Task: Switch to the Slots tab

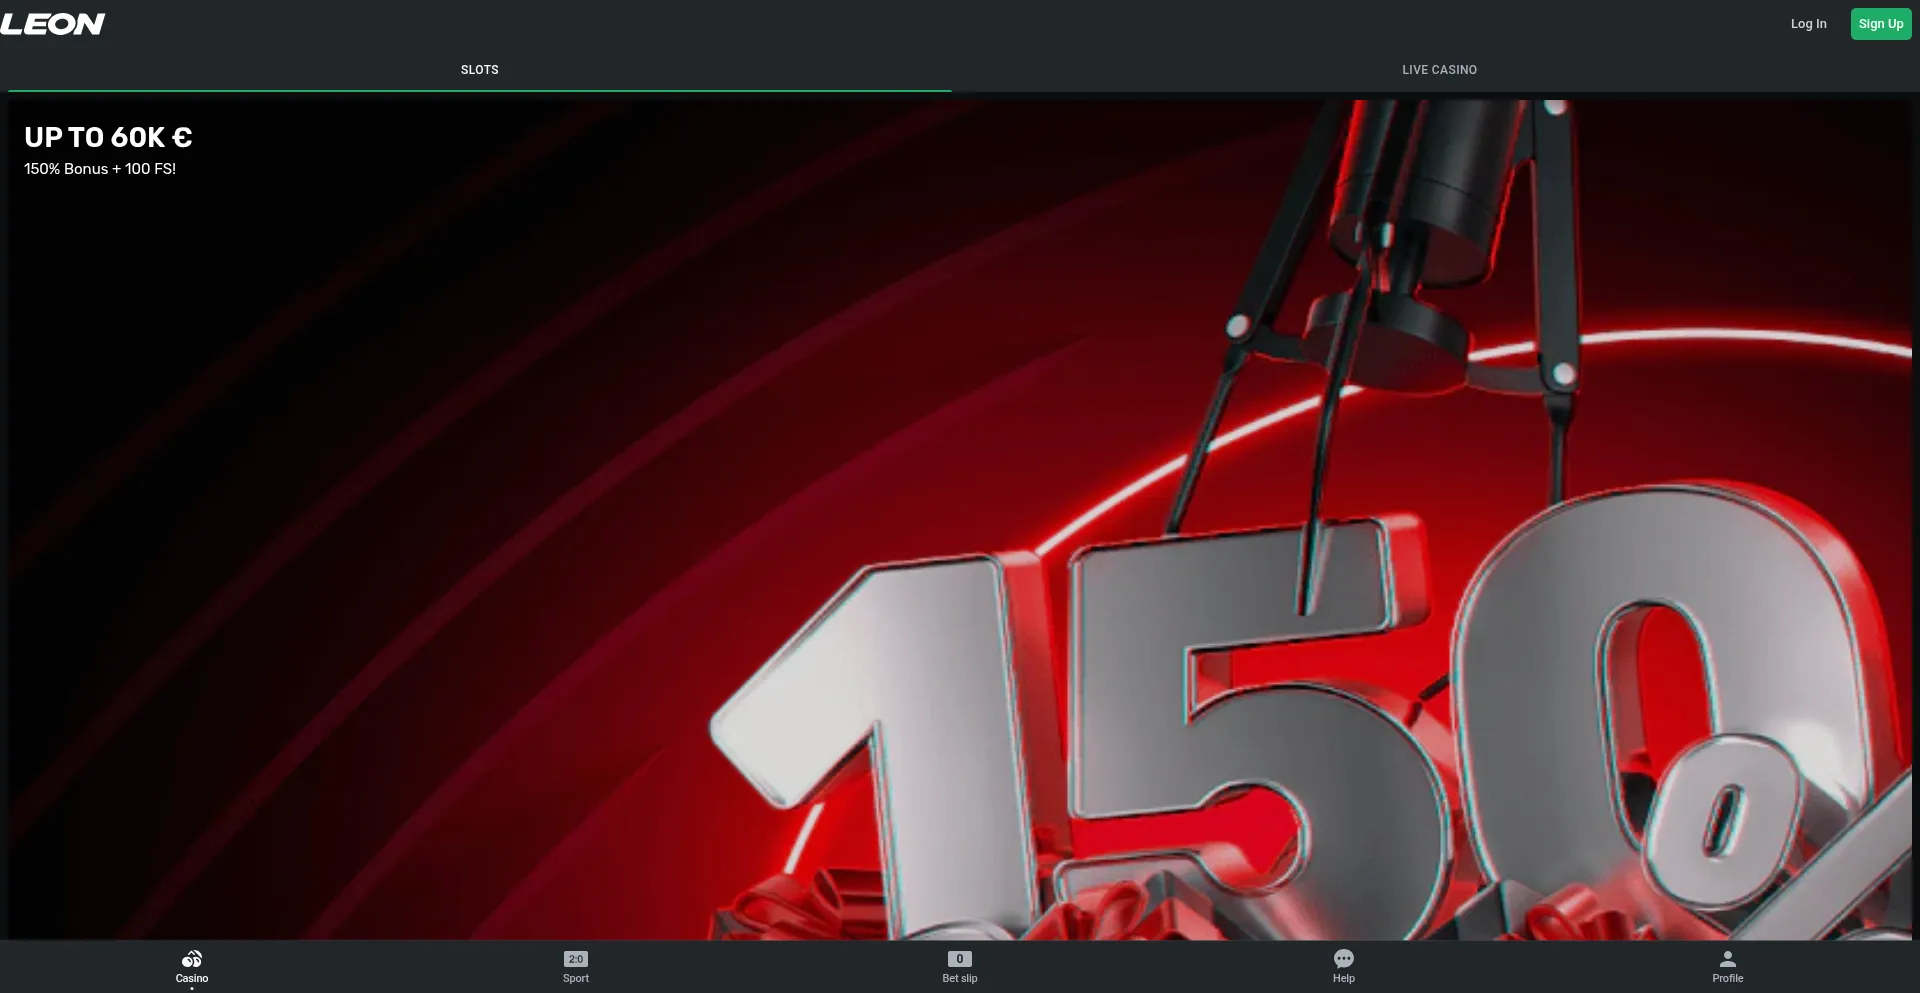Action: pyautogui.click(x=480, y=70)
